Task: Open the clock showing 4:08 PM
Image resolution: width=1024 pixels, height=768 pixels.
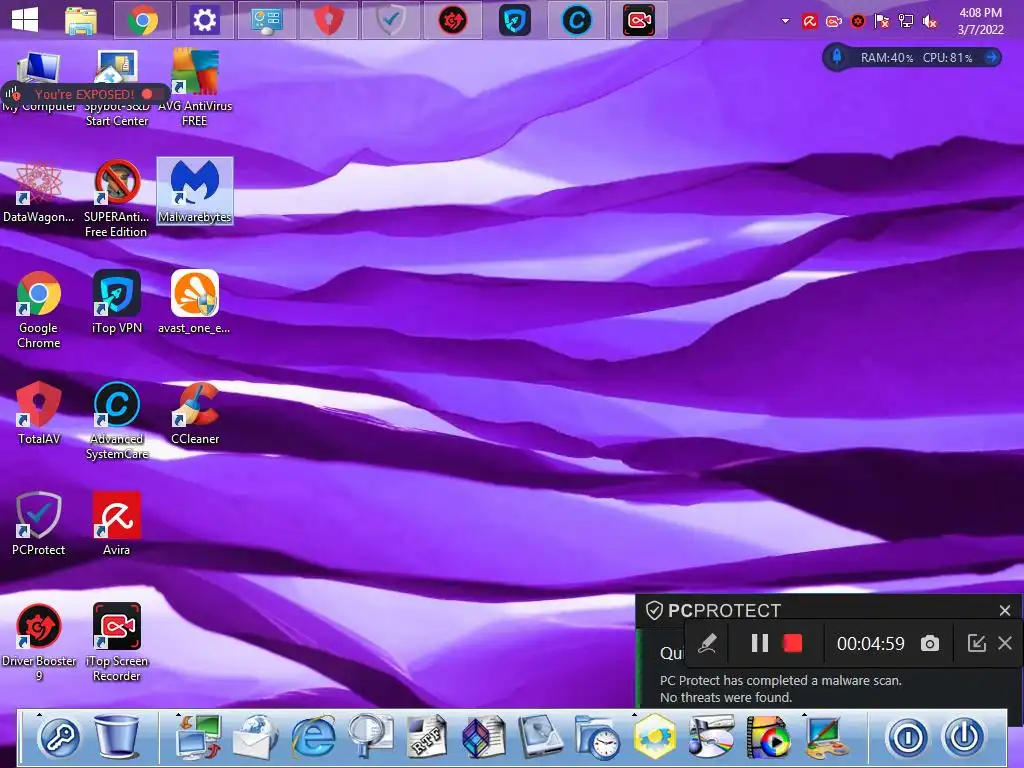Action: click(x=980, y=21)
